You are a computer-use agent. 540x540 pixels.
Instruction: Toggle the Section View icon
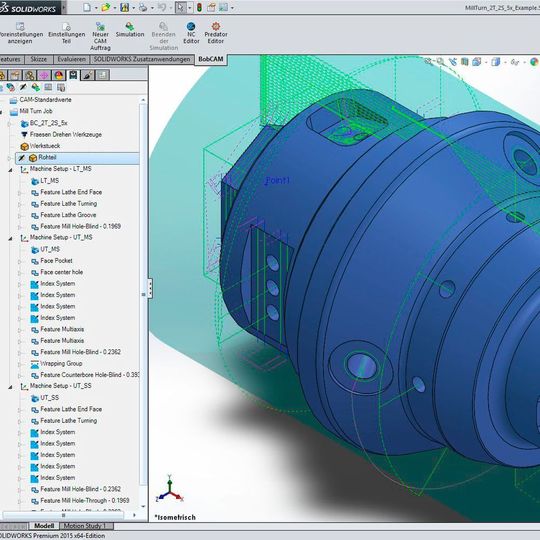coord(465,62)
